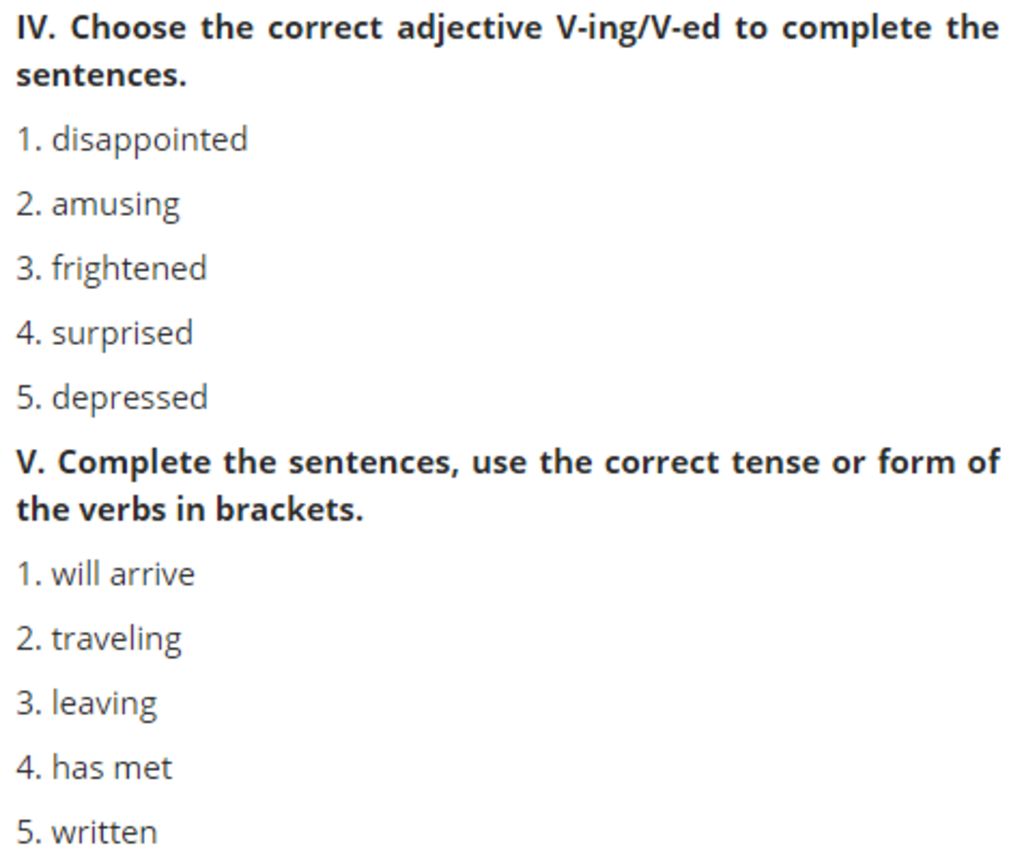1024x865 pixels.
Task: Click the word 'sentences.' ending heading IV
Action: point(101,76)
